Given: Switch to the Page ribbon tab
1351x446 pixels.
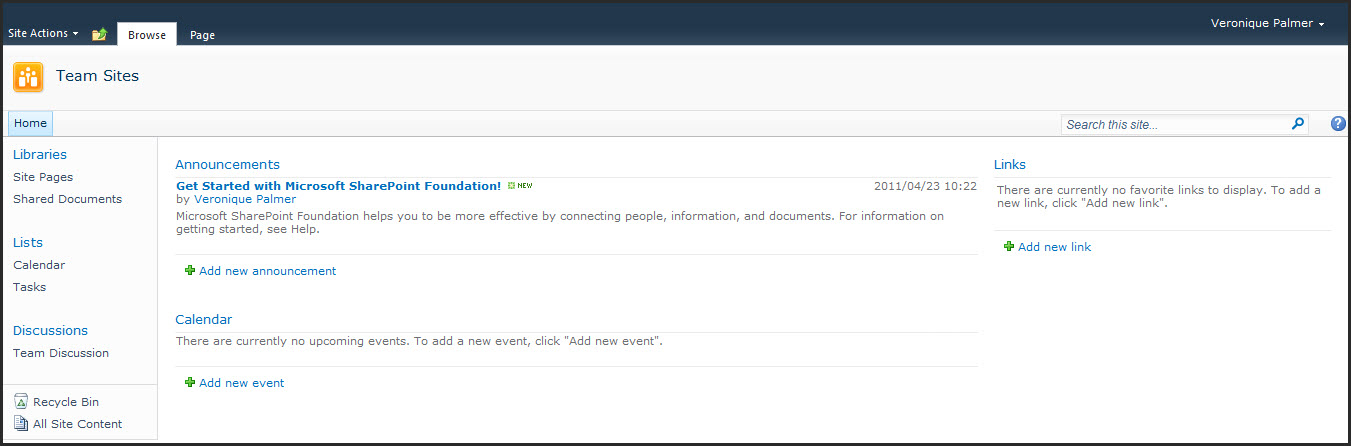Looking at the screenshot, I should click(x=202, y=35).
